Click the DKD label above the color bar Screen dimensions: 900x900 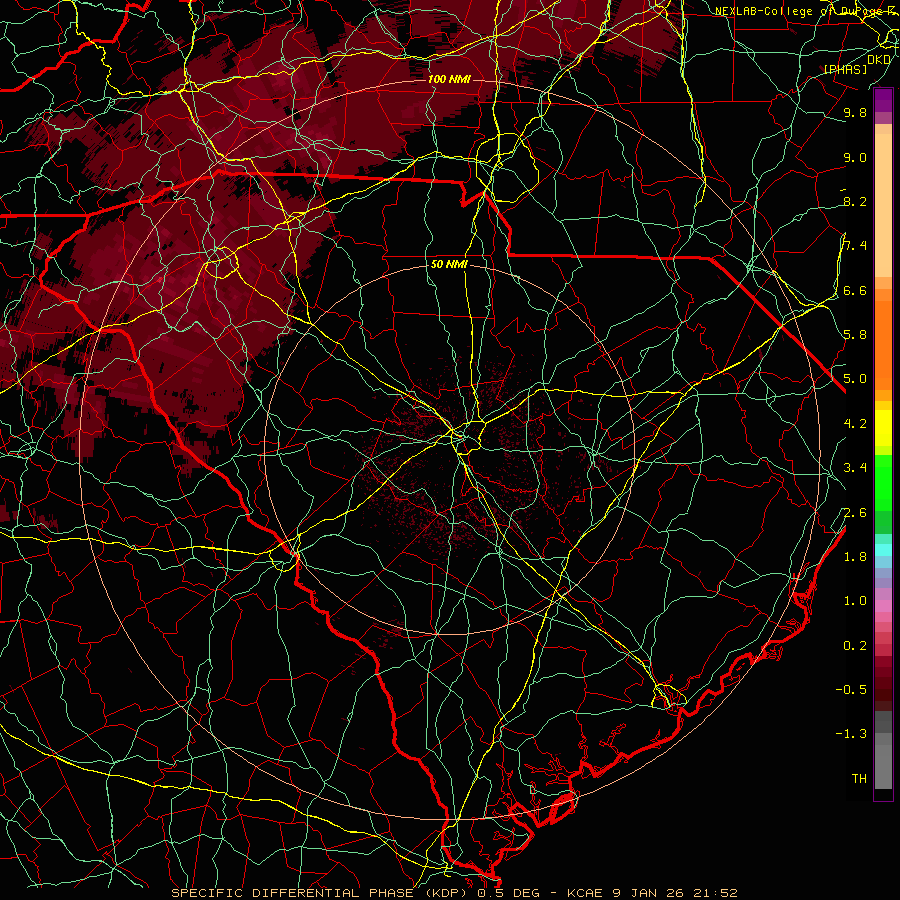(879, 60)
